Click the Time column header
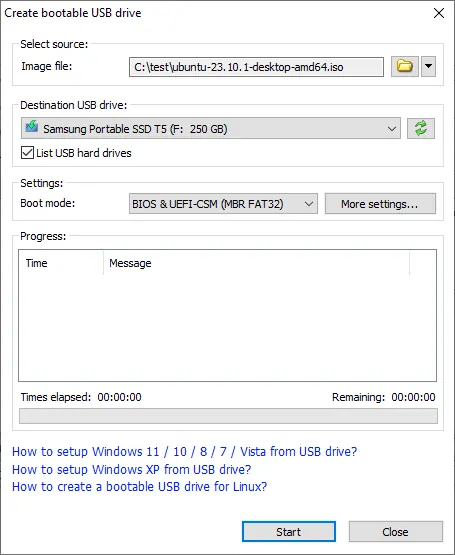 [x=61, y=263]
